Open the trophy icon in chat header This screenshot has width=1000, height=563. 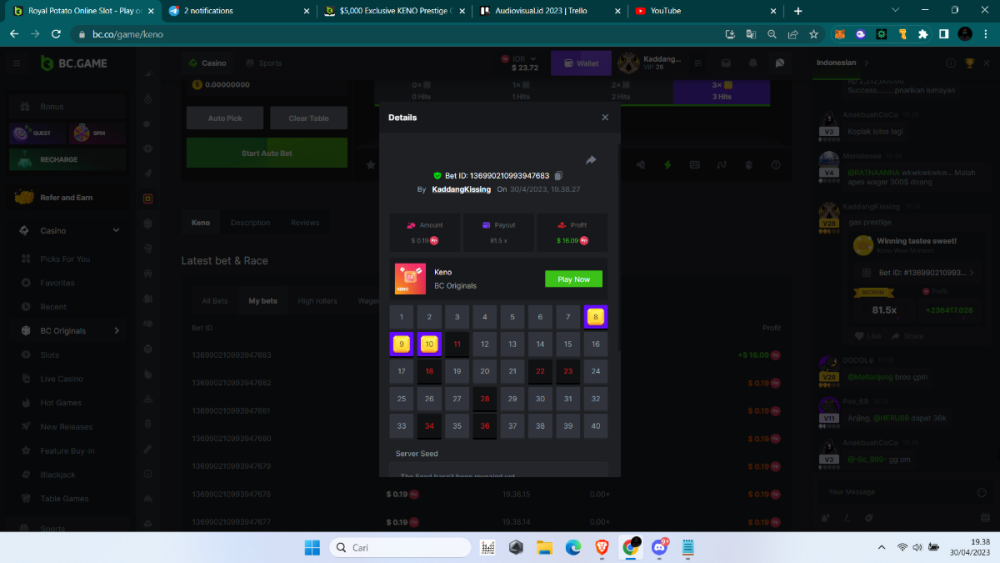969,63
